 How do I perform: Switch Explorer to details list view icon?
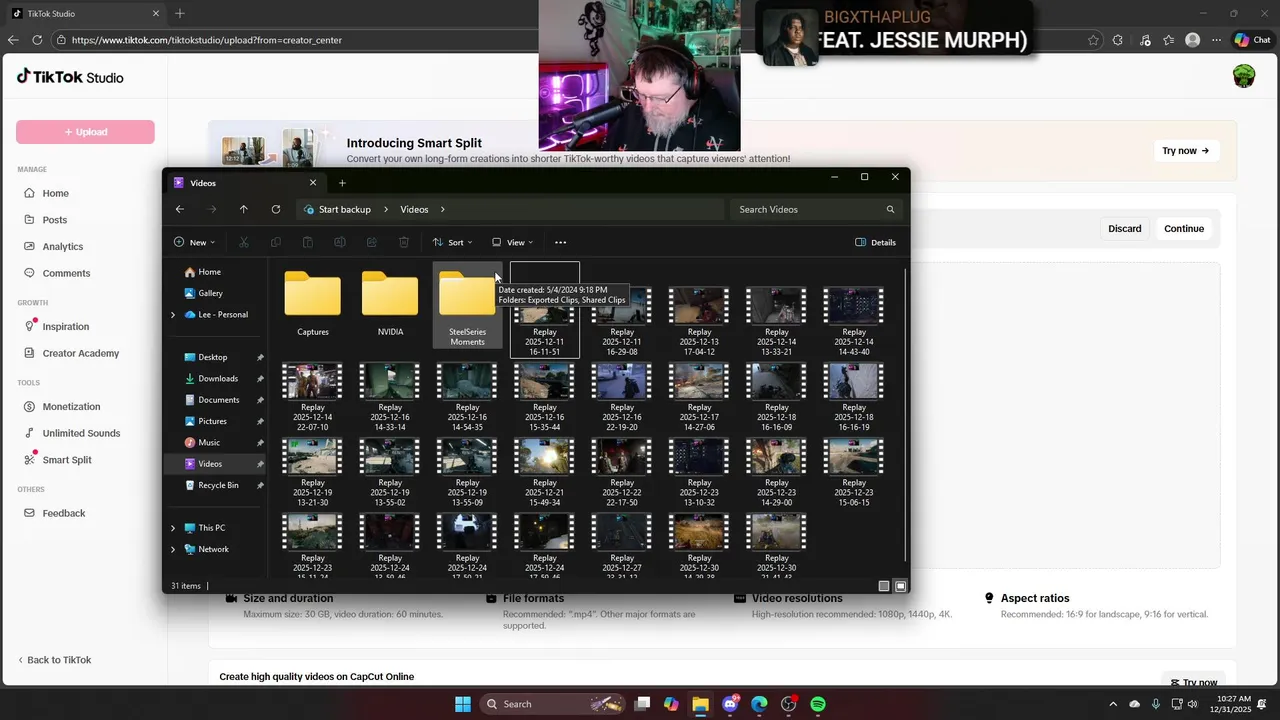pos(884,586)
